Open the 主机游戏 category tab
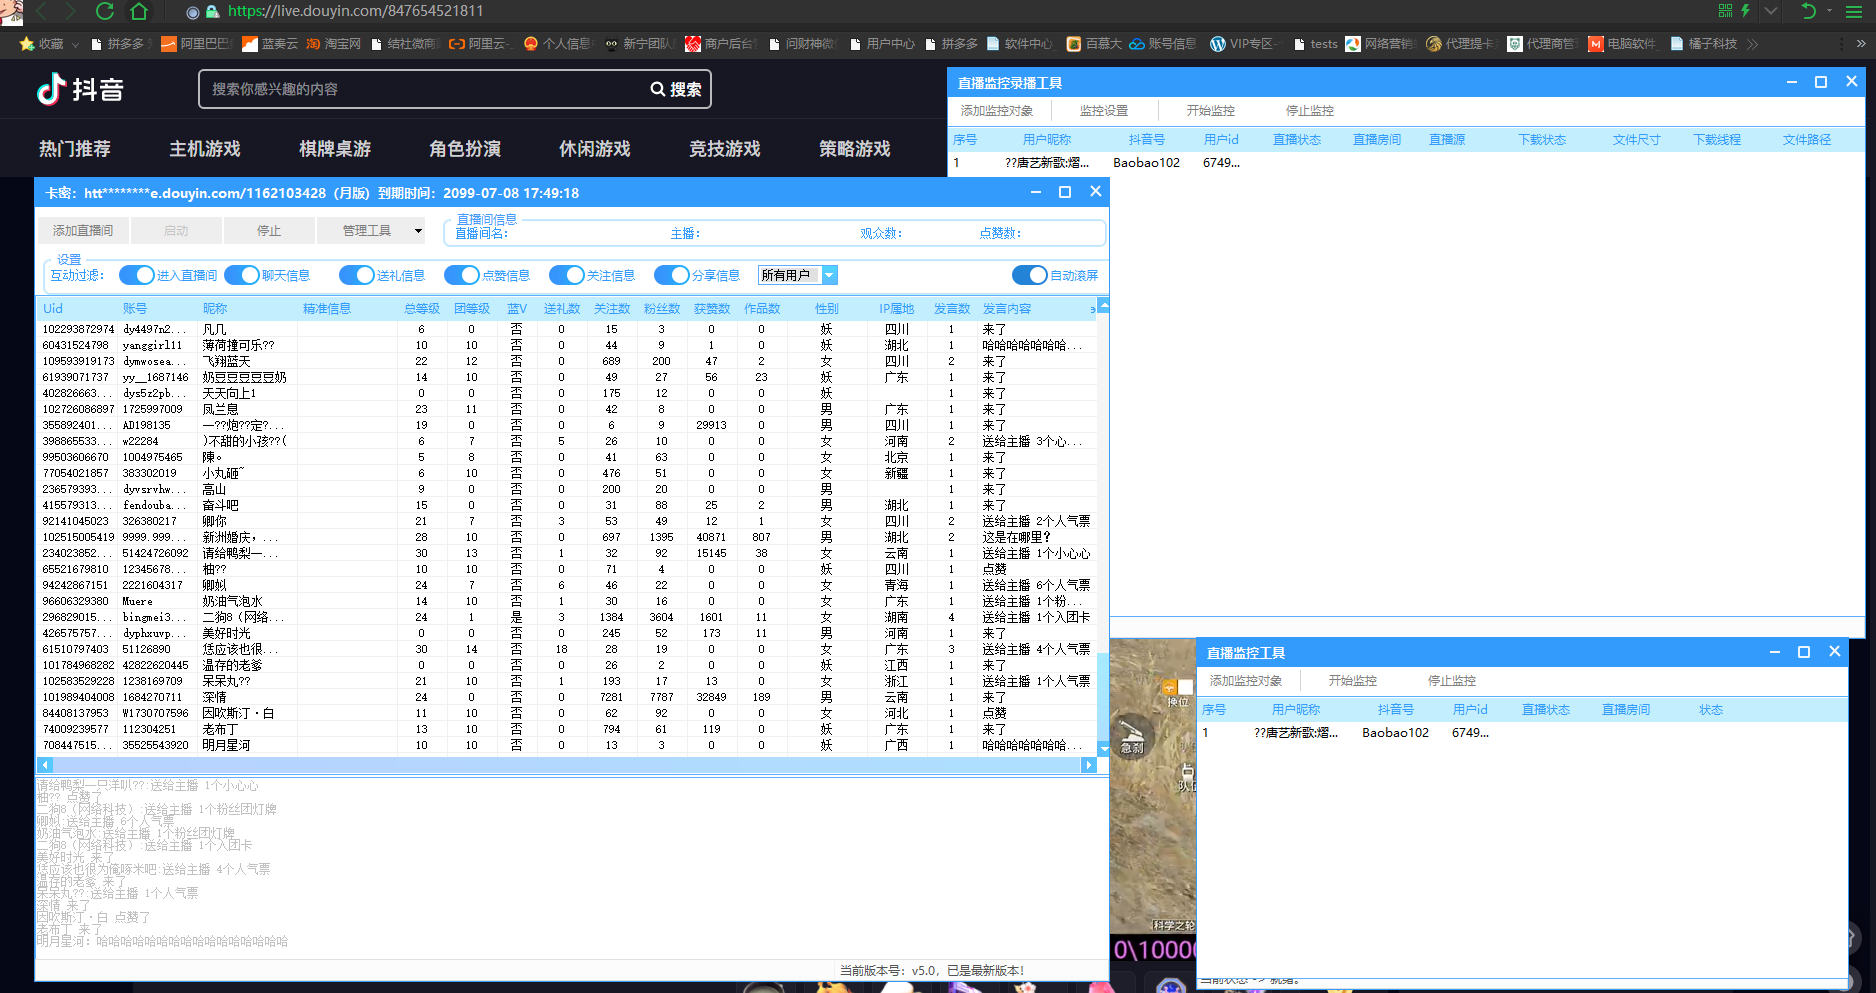 click(x=204, y=149)
